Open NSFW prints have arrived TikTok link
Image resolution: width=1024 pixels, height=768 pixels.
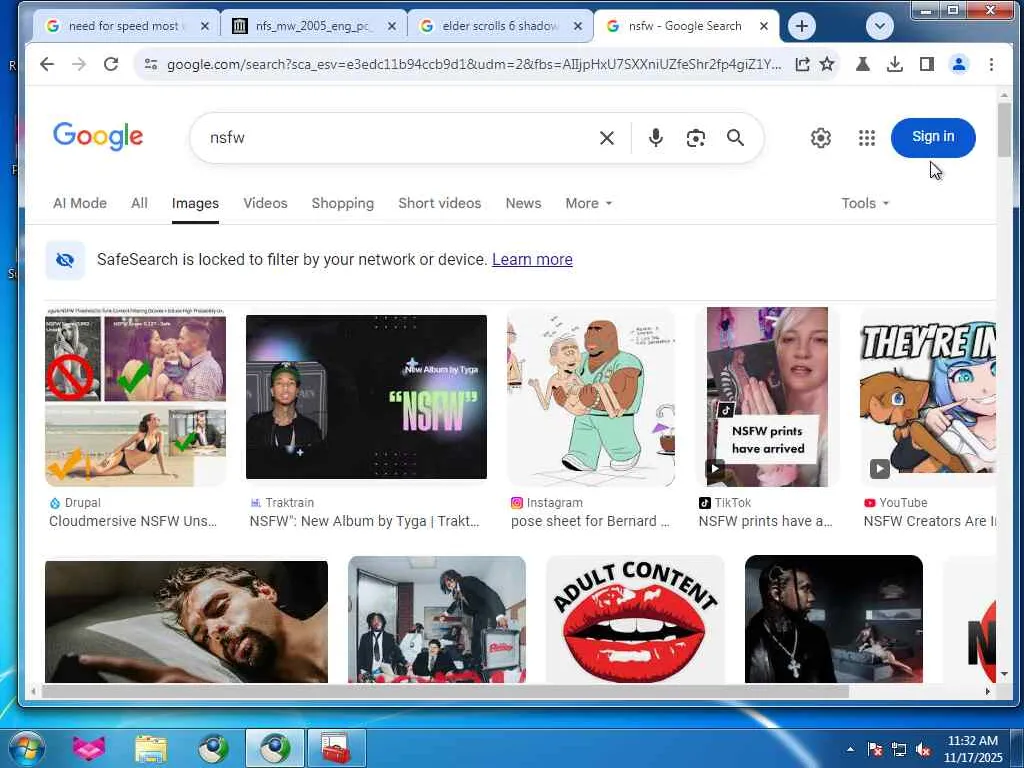coord(765,521)
